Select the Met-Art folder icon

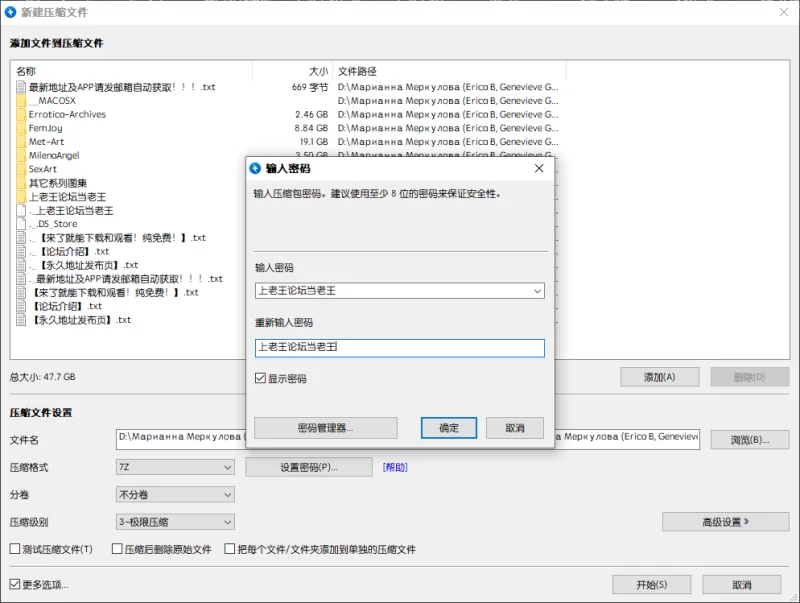(x=21, y=141)
